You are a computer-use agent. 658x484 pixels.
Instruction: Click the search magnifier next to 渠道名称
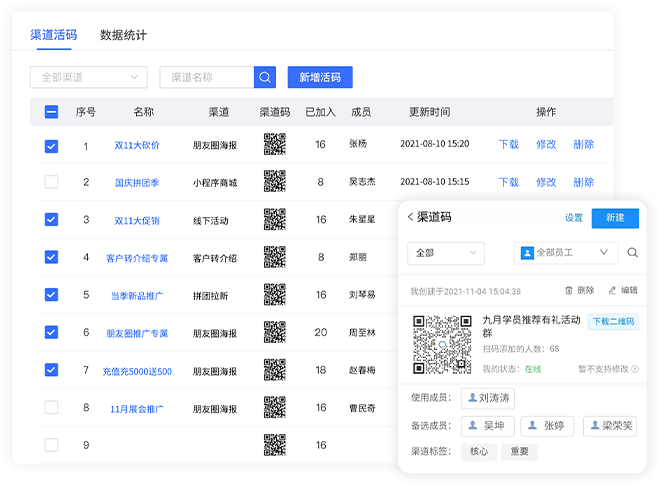(265, 77)
